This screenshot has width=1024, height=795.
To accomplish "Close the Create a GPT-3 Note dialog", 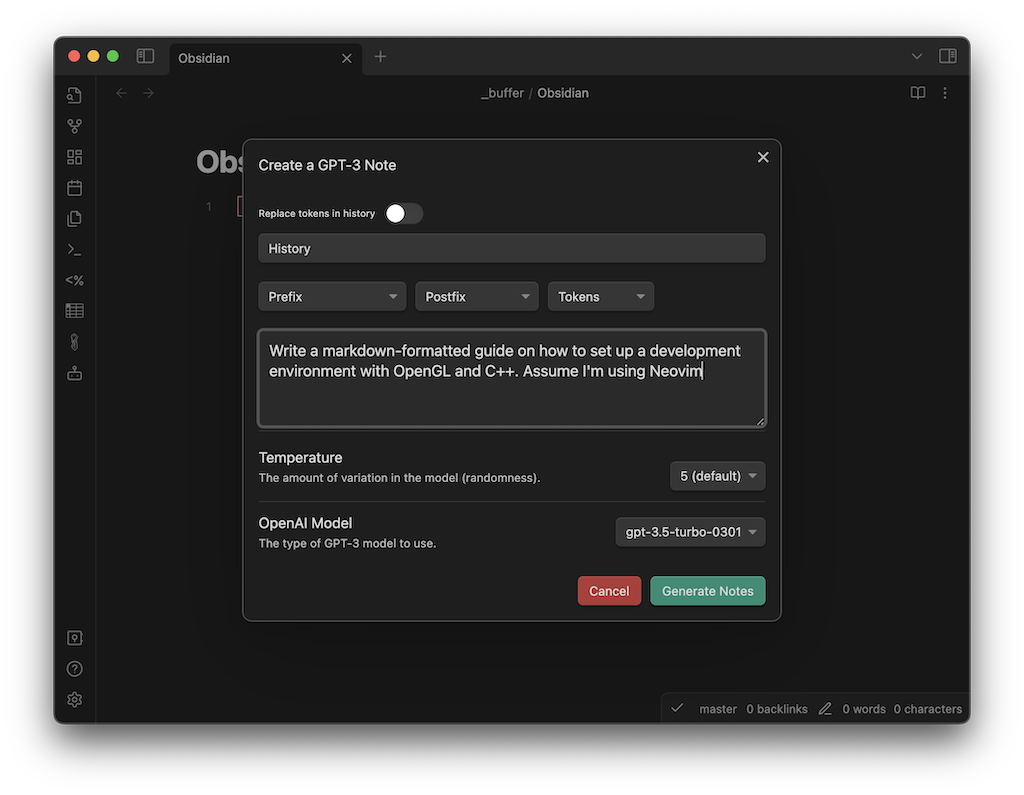I will tap(763, 157).
